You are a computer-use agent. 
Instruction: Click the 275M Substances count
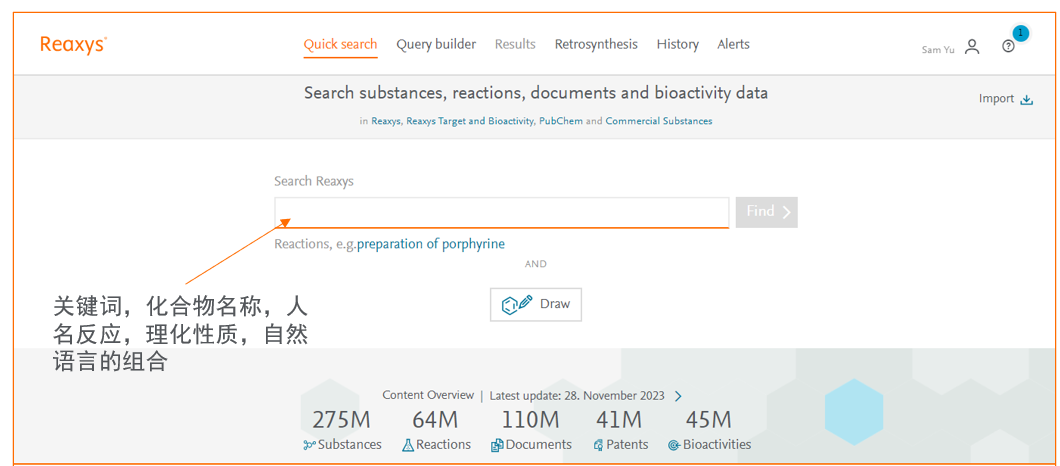point(341,420)
